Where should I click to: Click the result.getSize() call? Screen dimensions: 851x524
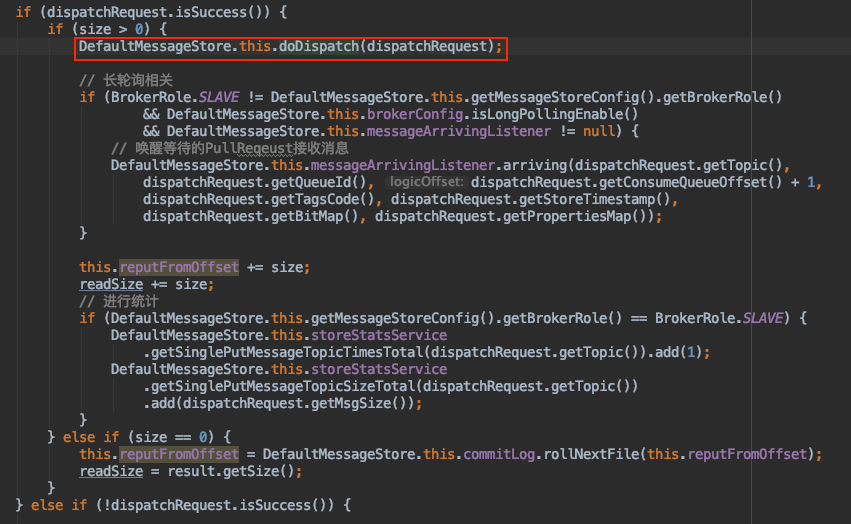231,471
